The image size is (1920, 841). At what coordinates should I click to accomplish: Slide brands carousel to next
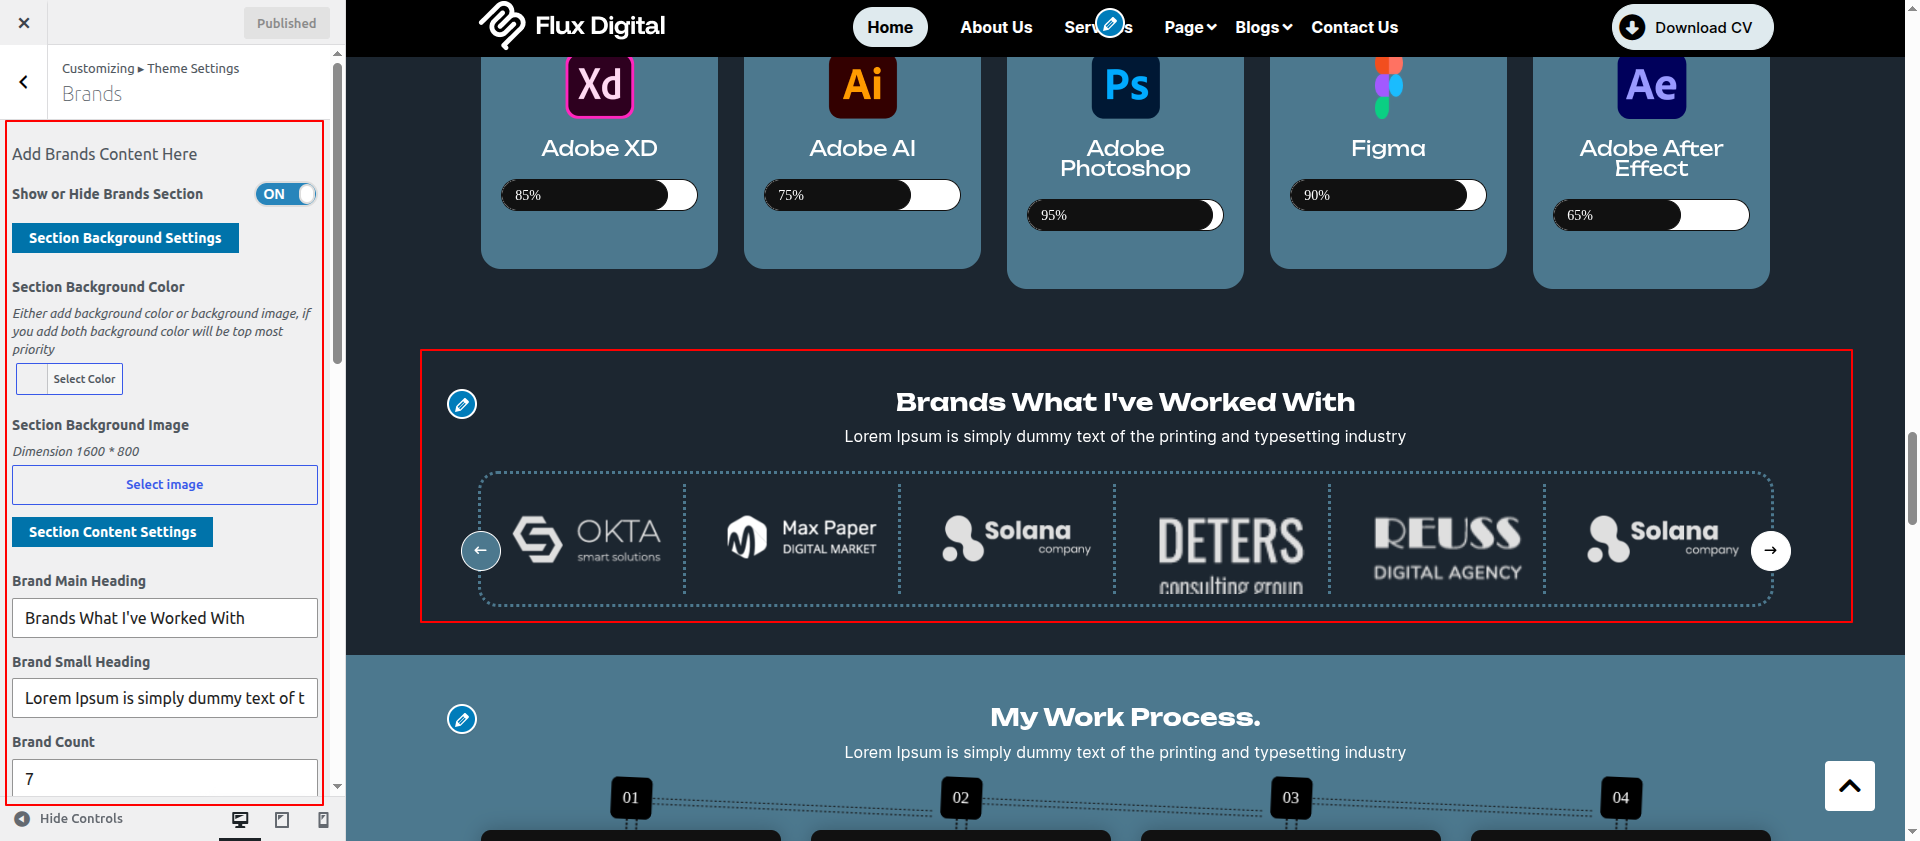click(x=1771, y=551)
